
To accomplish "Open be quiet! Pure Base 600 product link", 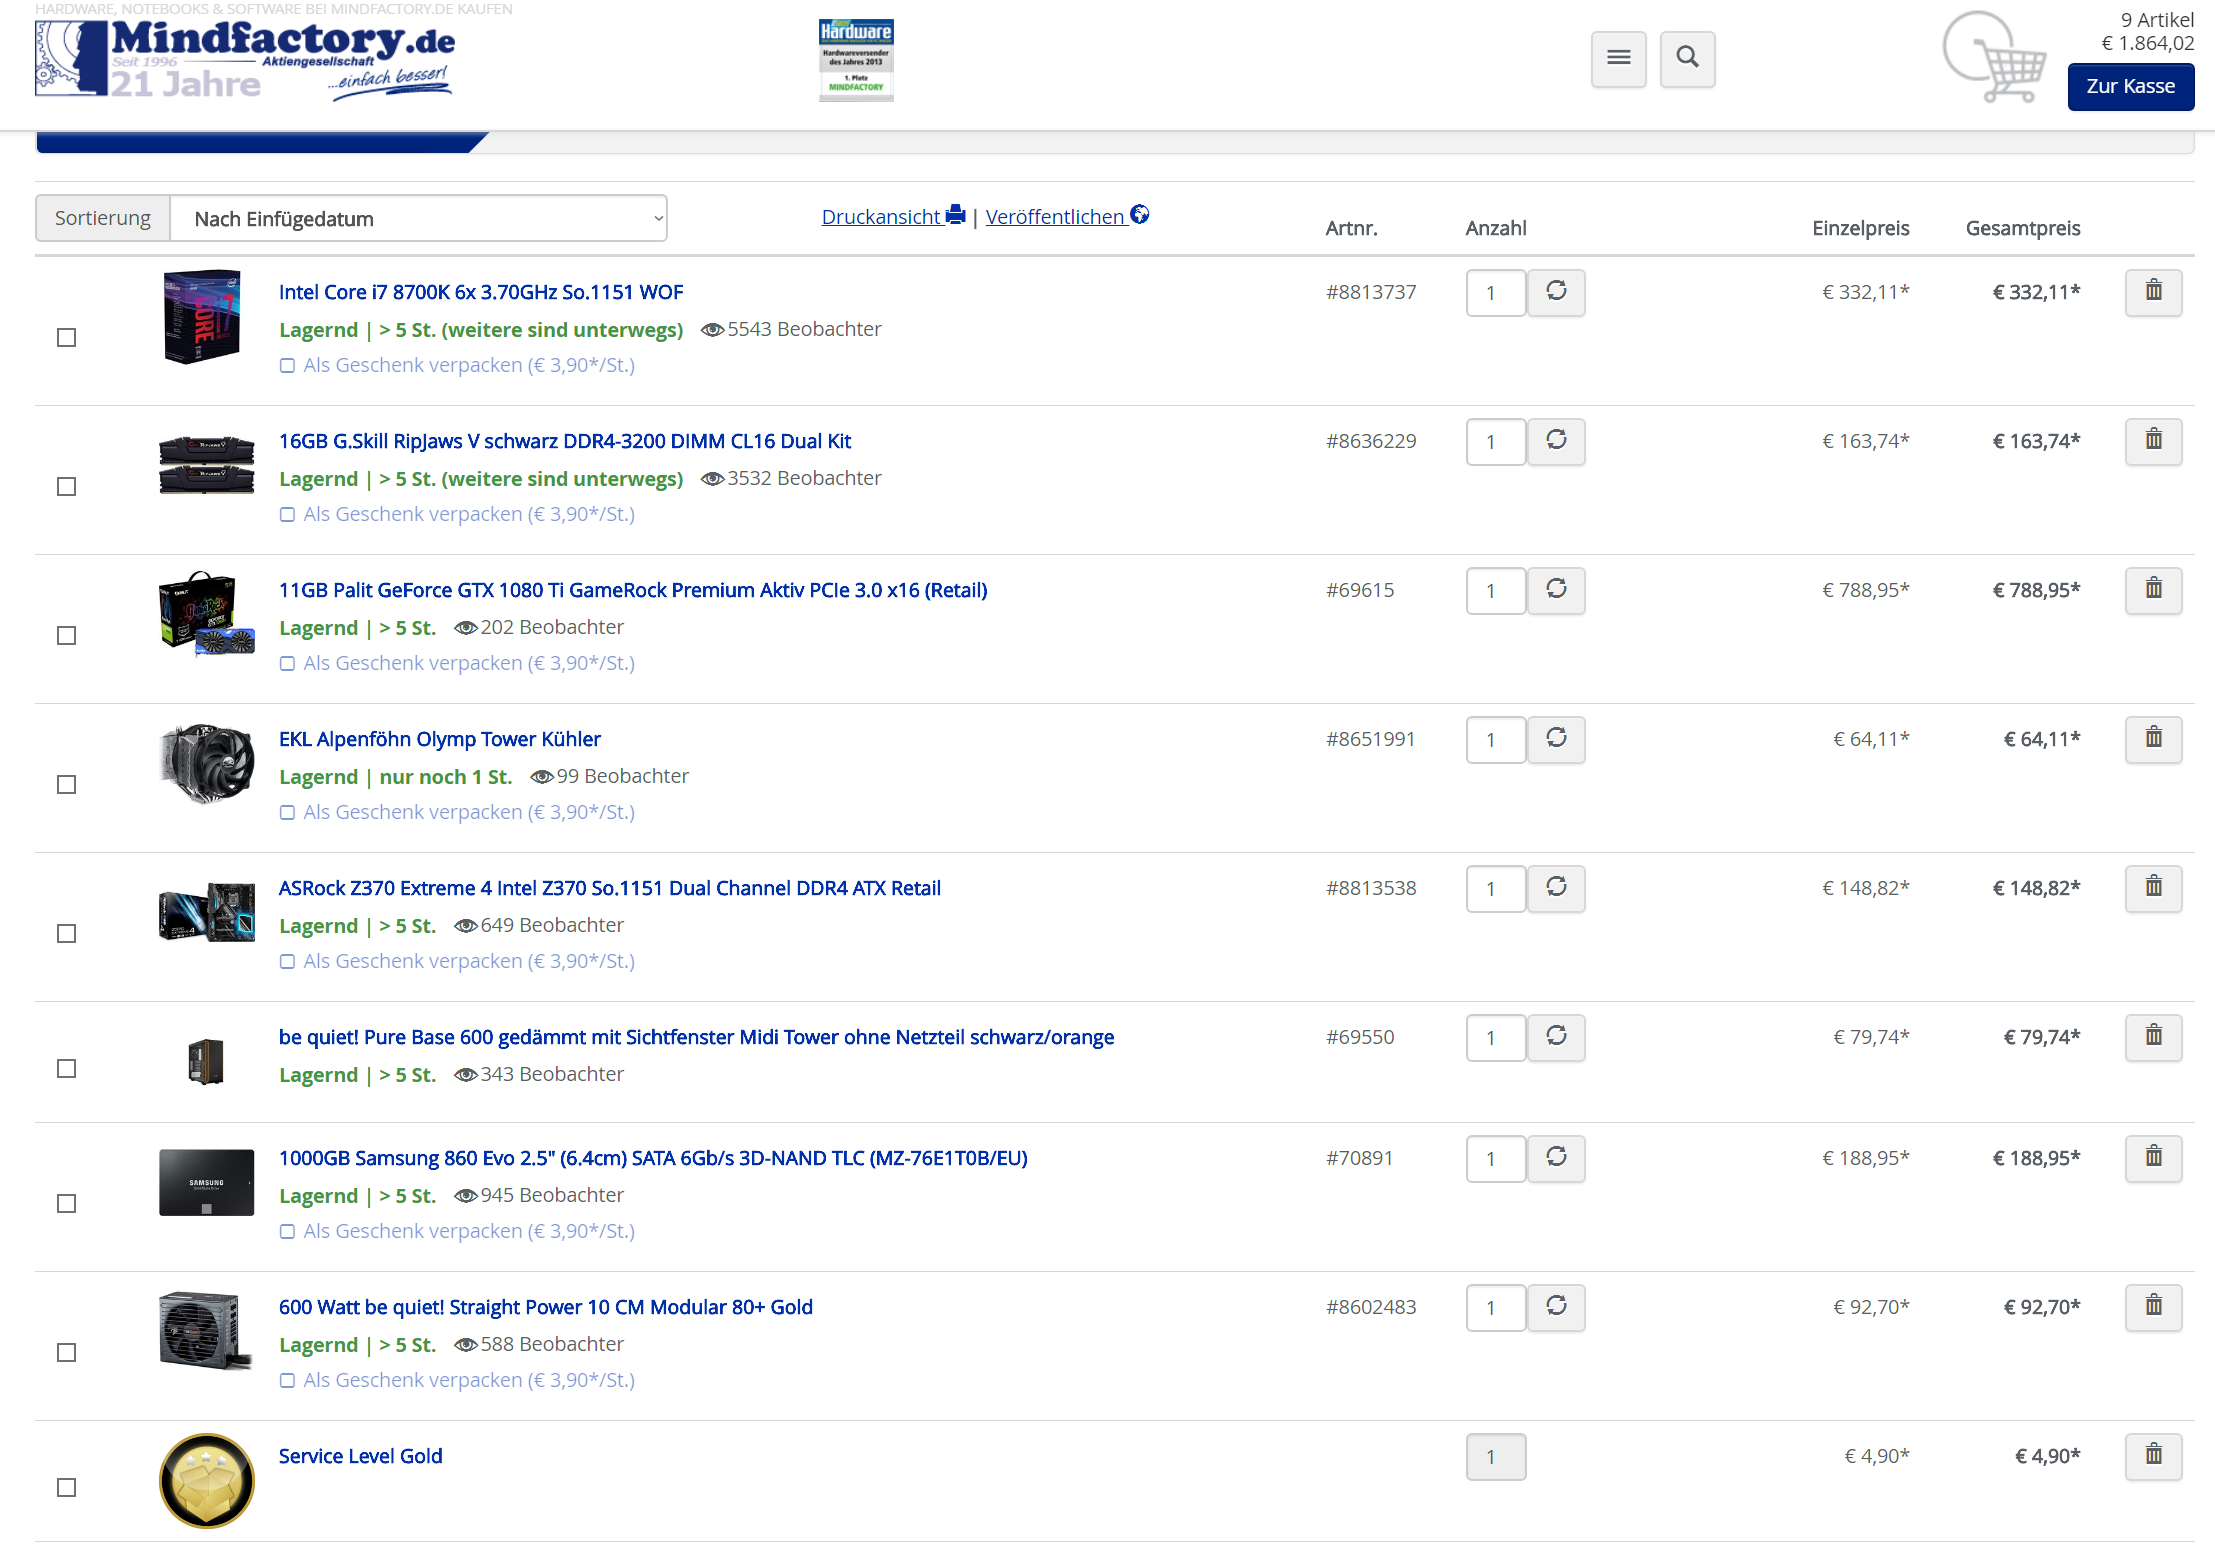I will coord(696,1037).
